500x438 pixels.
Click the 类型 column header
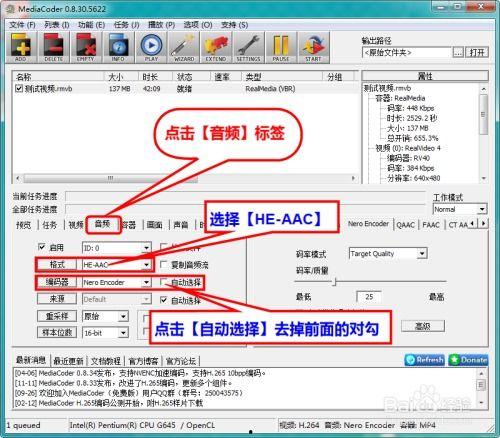click(x=282, y=77)
